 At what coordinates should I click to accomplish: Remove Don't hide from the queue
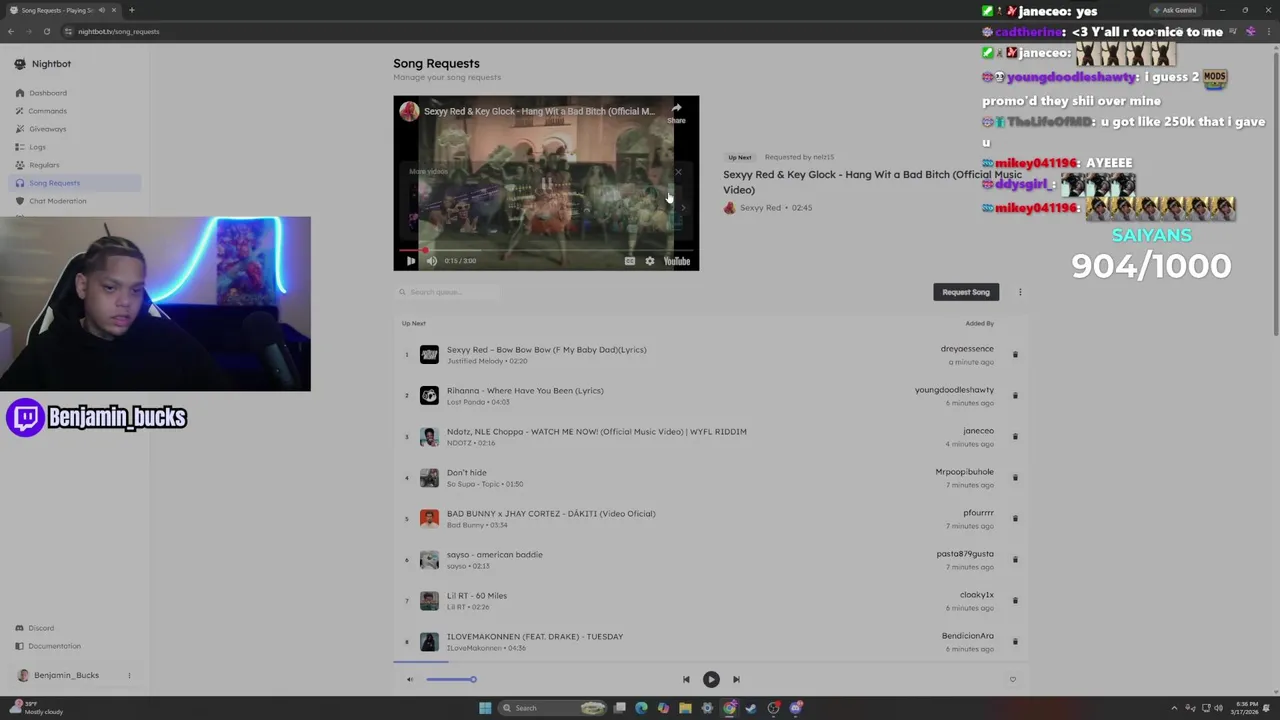coord(1015,478)
